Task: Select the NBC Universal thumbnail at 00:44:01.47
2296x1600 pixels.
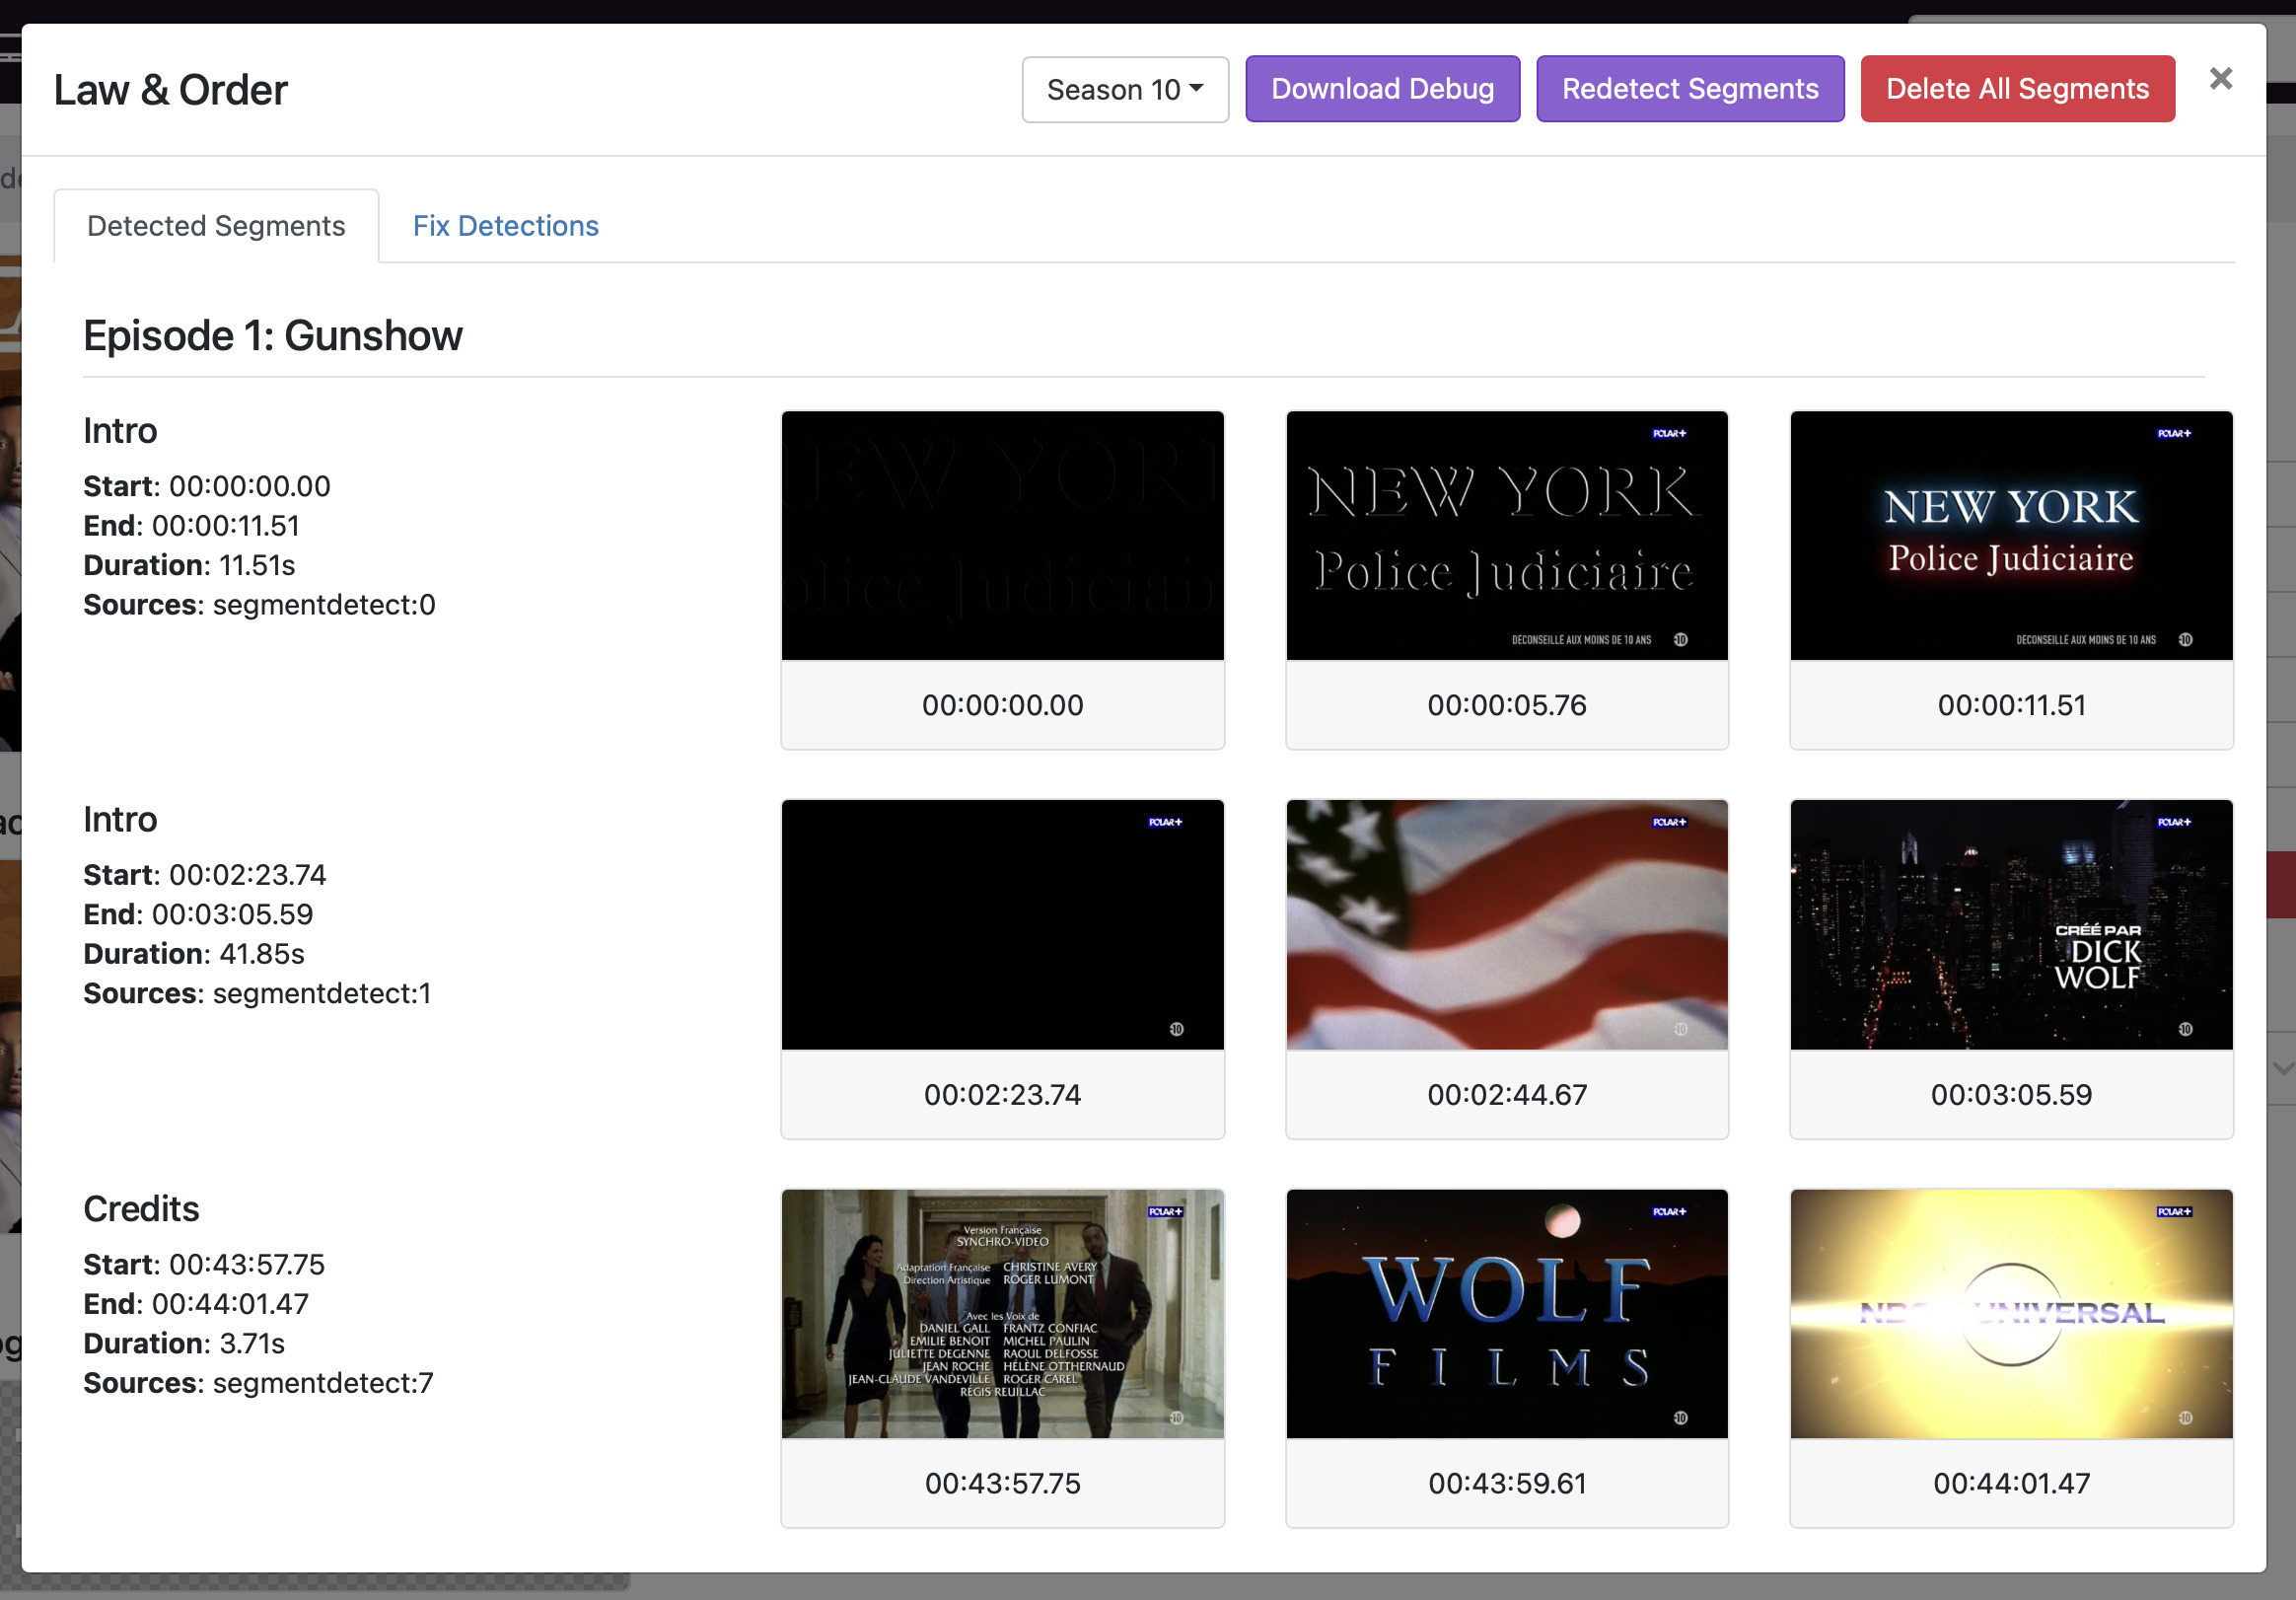Action: (x=2011, y=1313)
